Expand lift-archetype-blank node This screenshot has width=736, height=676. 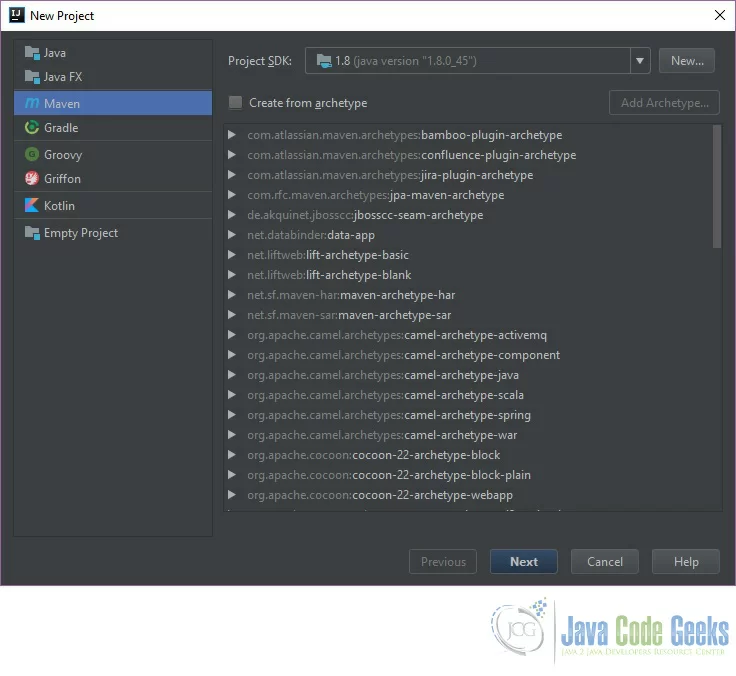(x=232, y=275)
